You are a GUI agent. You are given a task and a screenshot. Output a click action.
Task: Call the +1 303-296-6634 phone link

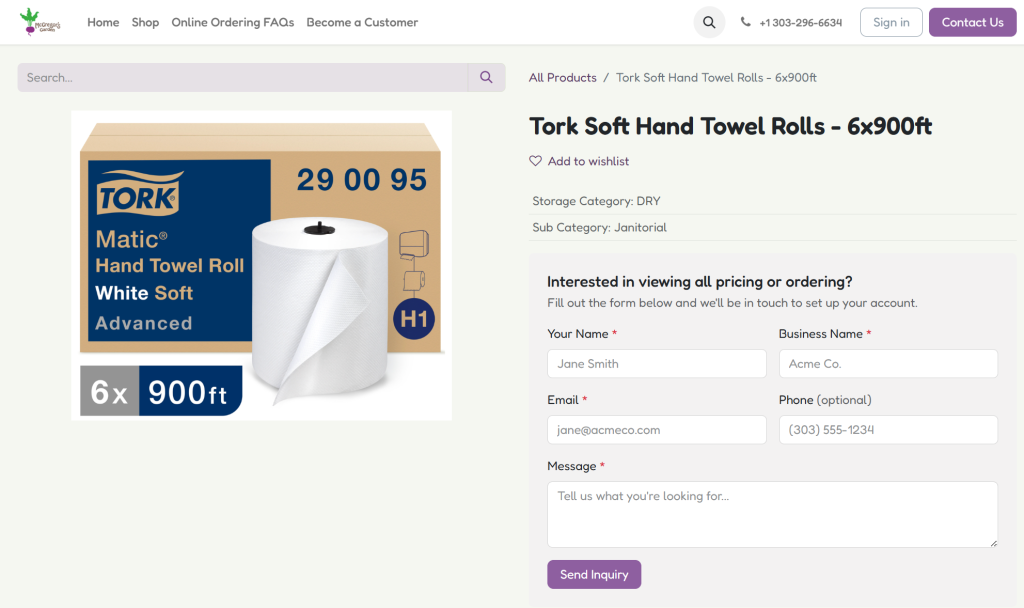[x=801, y=22]
